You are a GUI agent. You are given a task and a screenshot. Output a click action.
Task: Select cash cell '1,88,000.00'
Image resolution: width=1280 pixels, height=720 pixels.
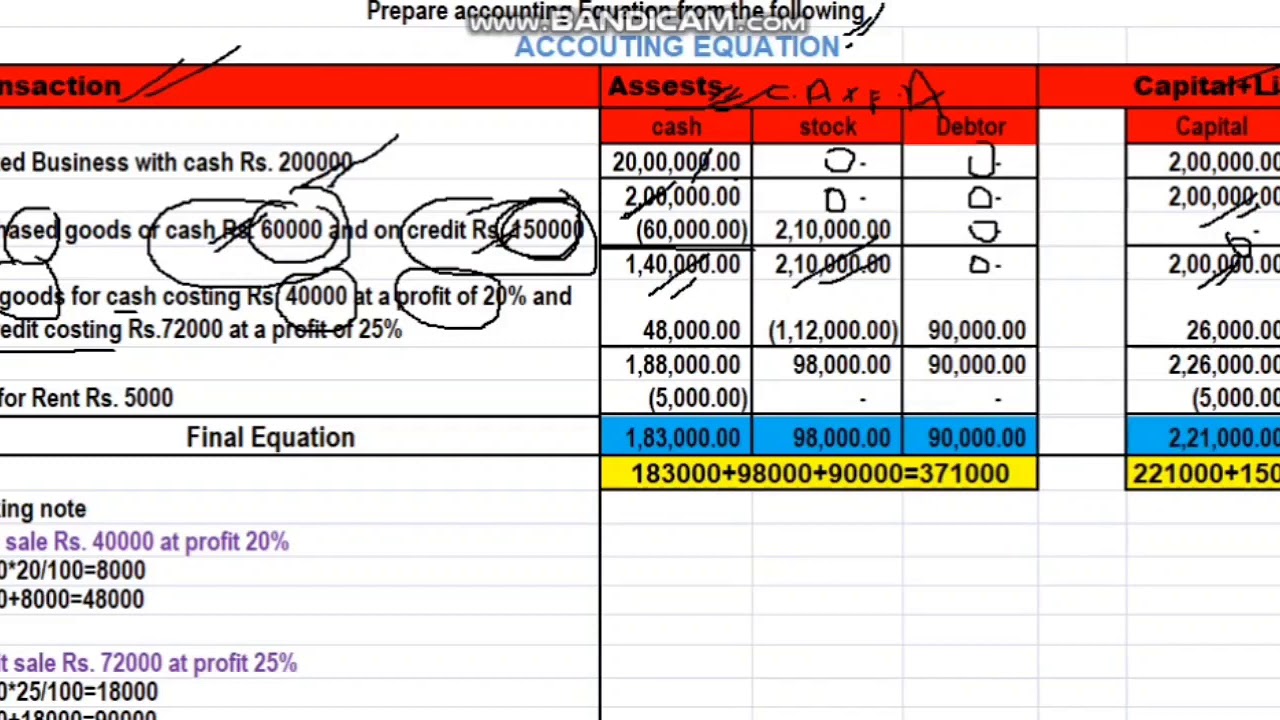pos(676,365)
